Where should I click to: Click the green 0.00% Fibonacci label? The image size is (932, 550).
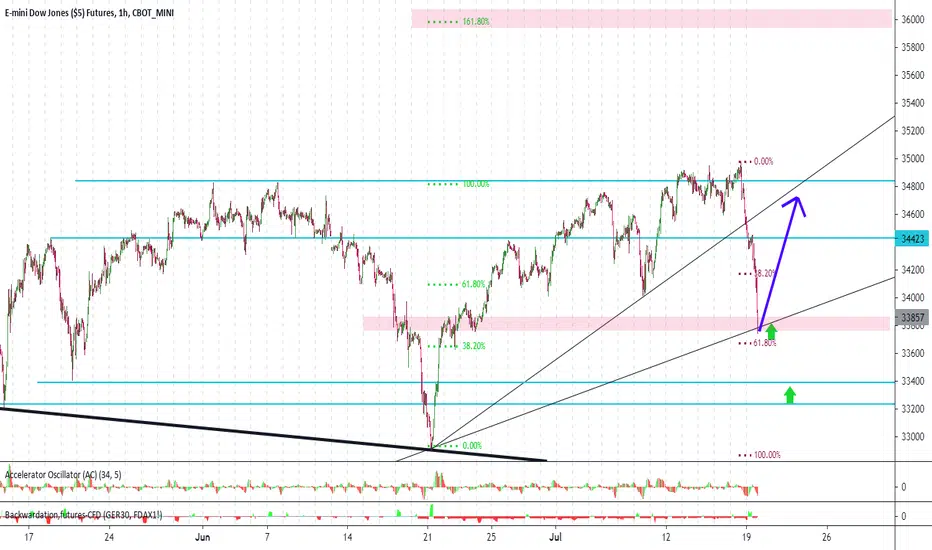pos(472,445)
